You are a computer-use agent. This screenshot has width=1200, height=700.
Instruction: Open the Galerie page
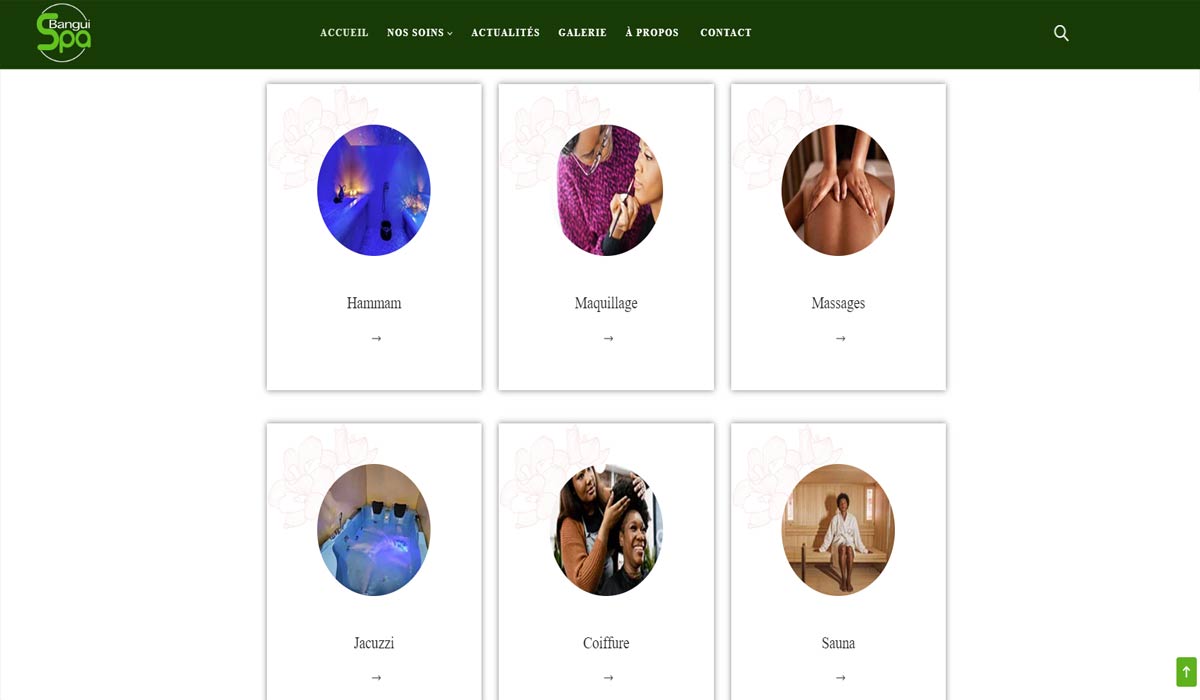[582, 33]
